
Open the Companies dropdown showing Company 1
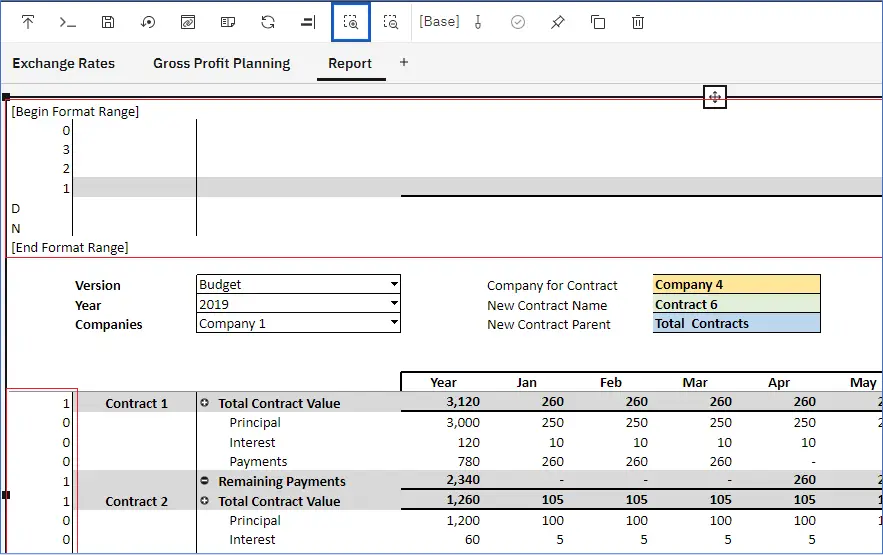click(393, 324)
